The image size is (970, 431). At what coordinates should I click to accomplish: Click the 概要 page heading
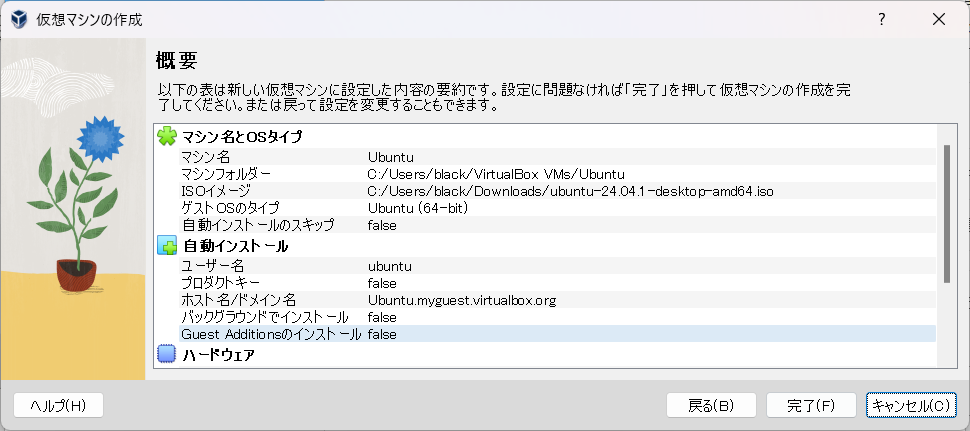176,60
